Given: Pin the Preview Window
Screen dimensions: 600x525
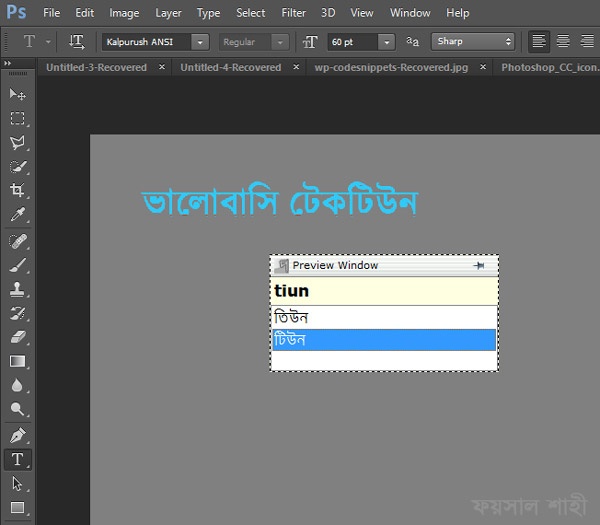Looking at the screenshot, I should tap(479, 266).
